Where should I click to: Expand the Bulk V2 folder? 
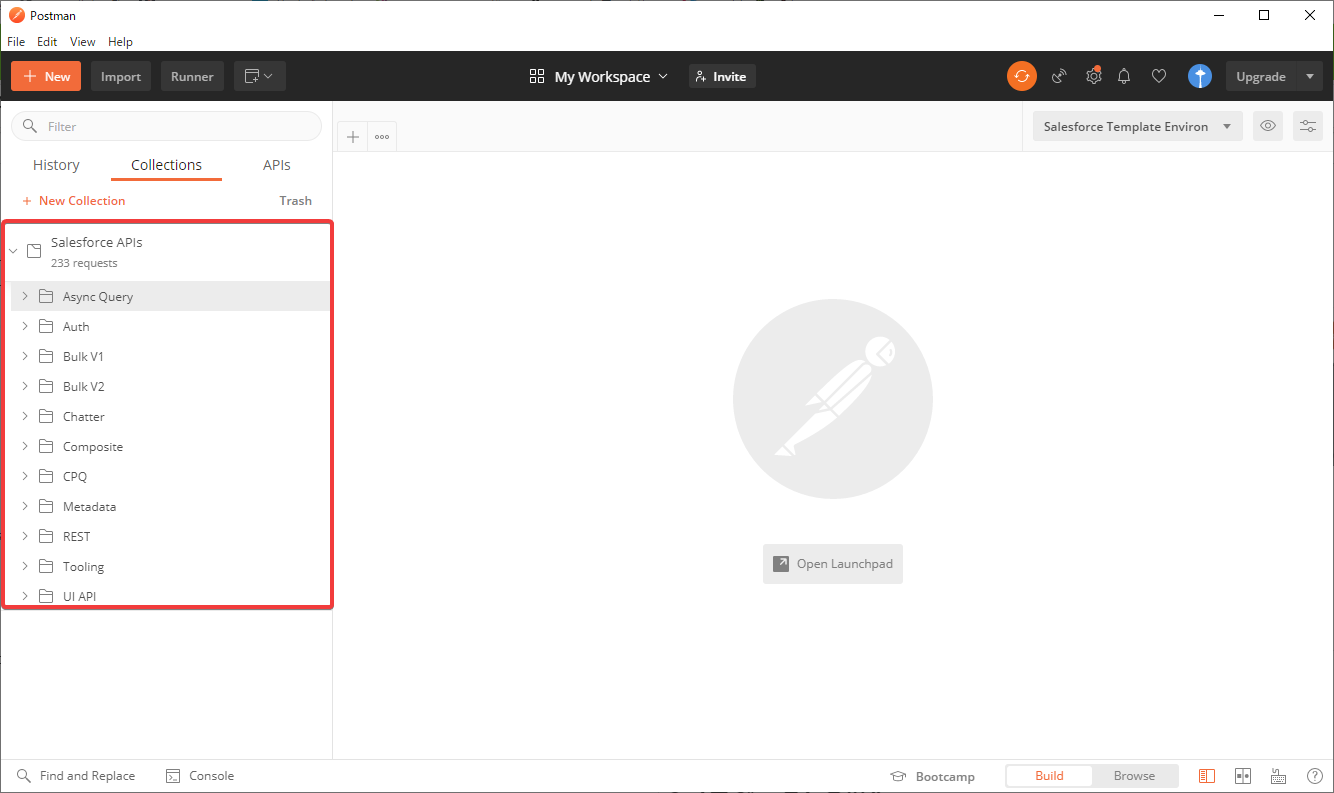[x=25, y=386]
